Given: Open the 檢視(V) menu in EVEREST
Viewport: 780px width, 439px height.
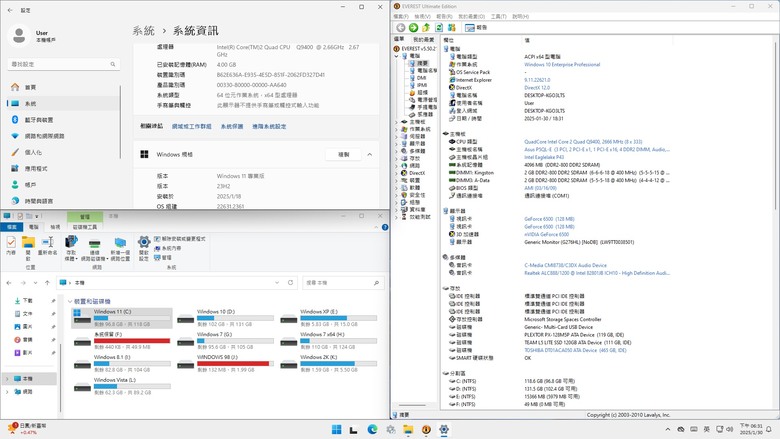Looking at the screenshot, I should click(x=422, y=16).
